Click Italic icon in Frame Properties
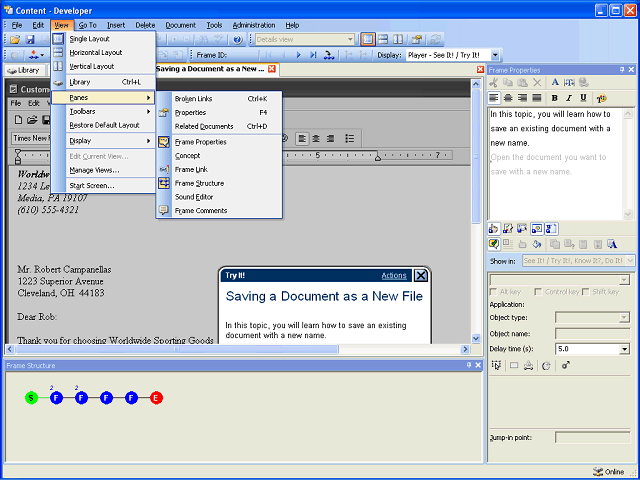 pyautogui.click(x=569, y=98)
